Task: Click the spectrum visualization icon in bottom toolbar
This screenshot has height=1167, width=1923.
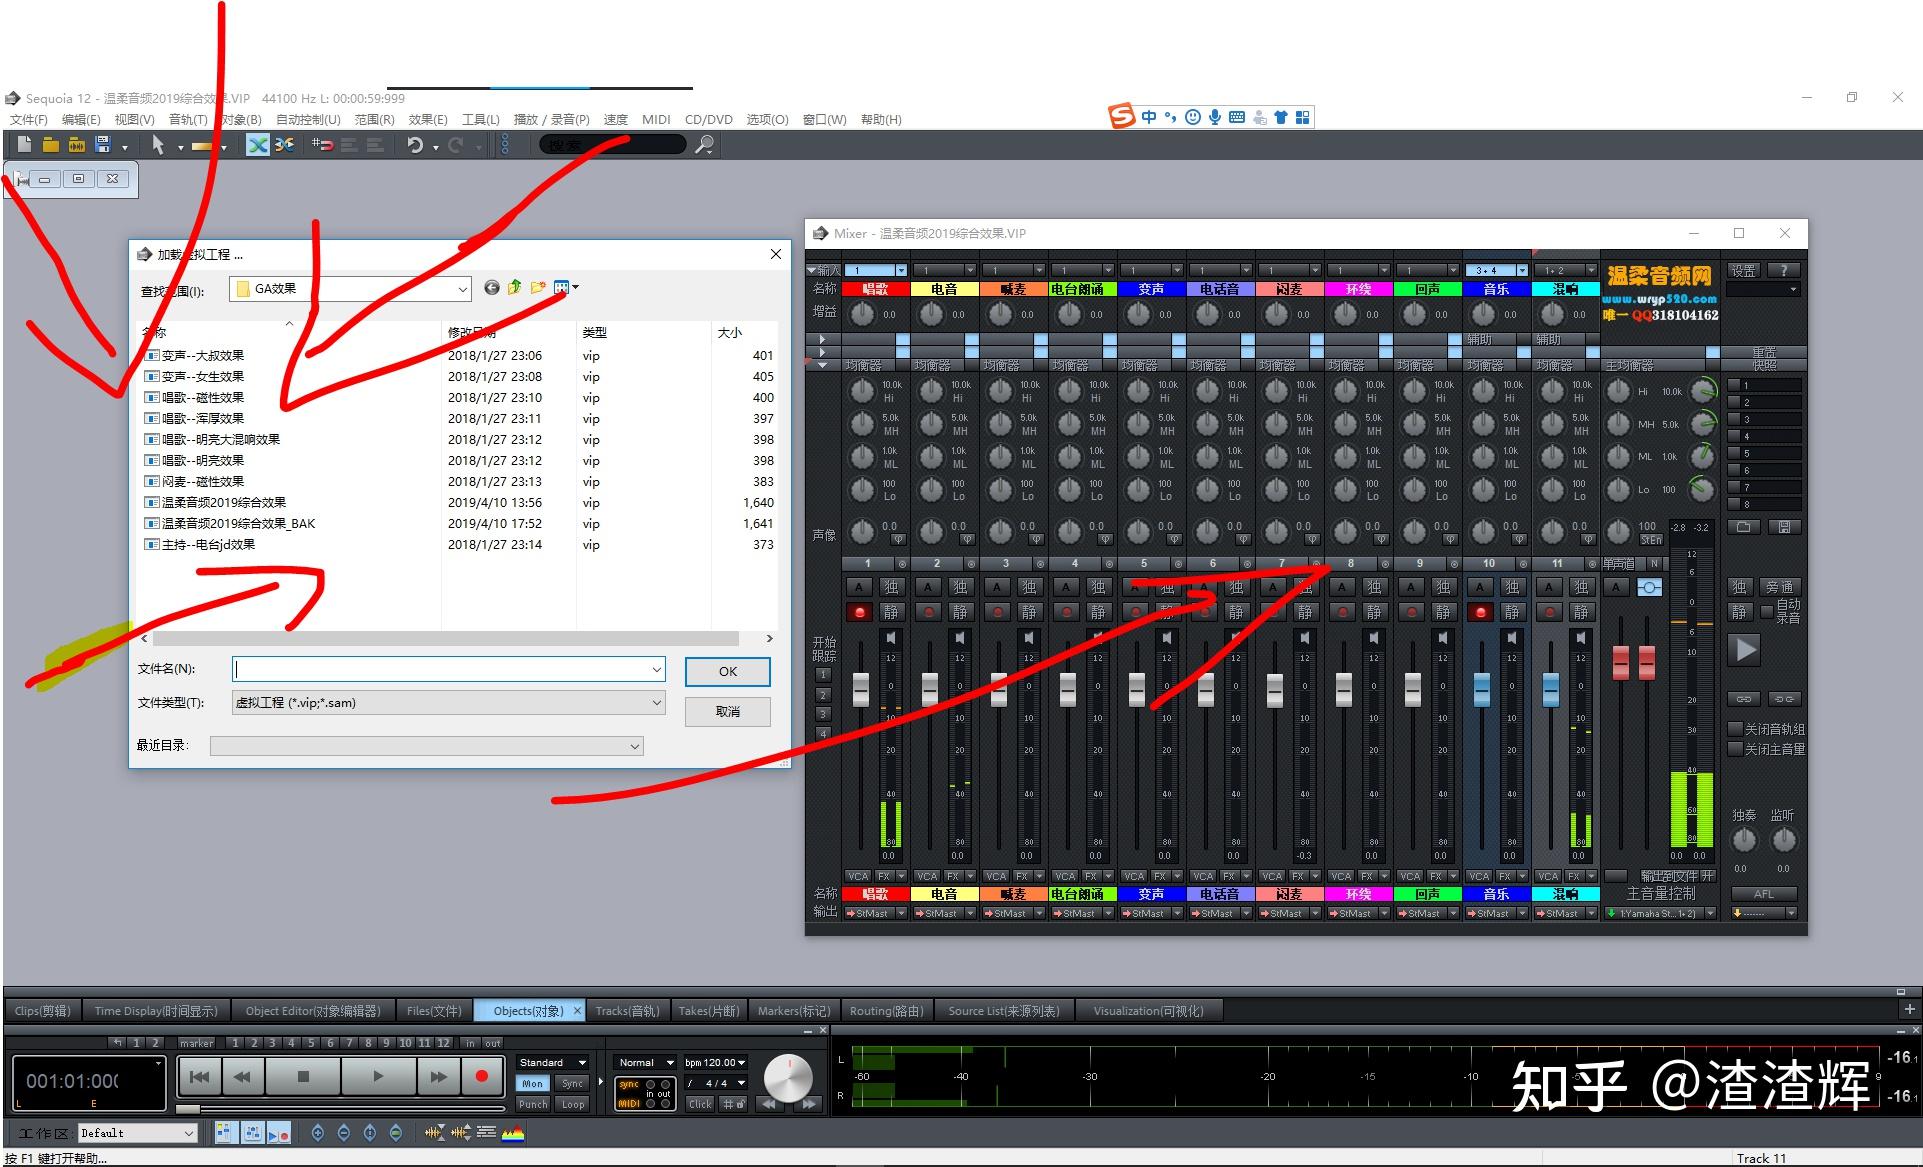Action: (x=512, y=1133)
